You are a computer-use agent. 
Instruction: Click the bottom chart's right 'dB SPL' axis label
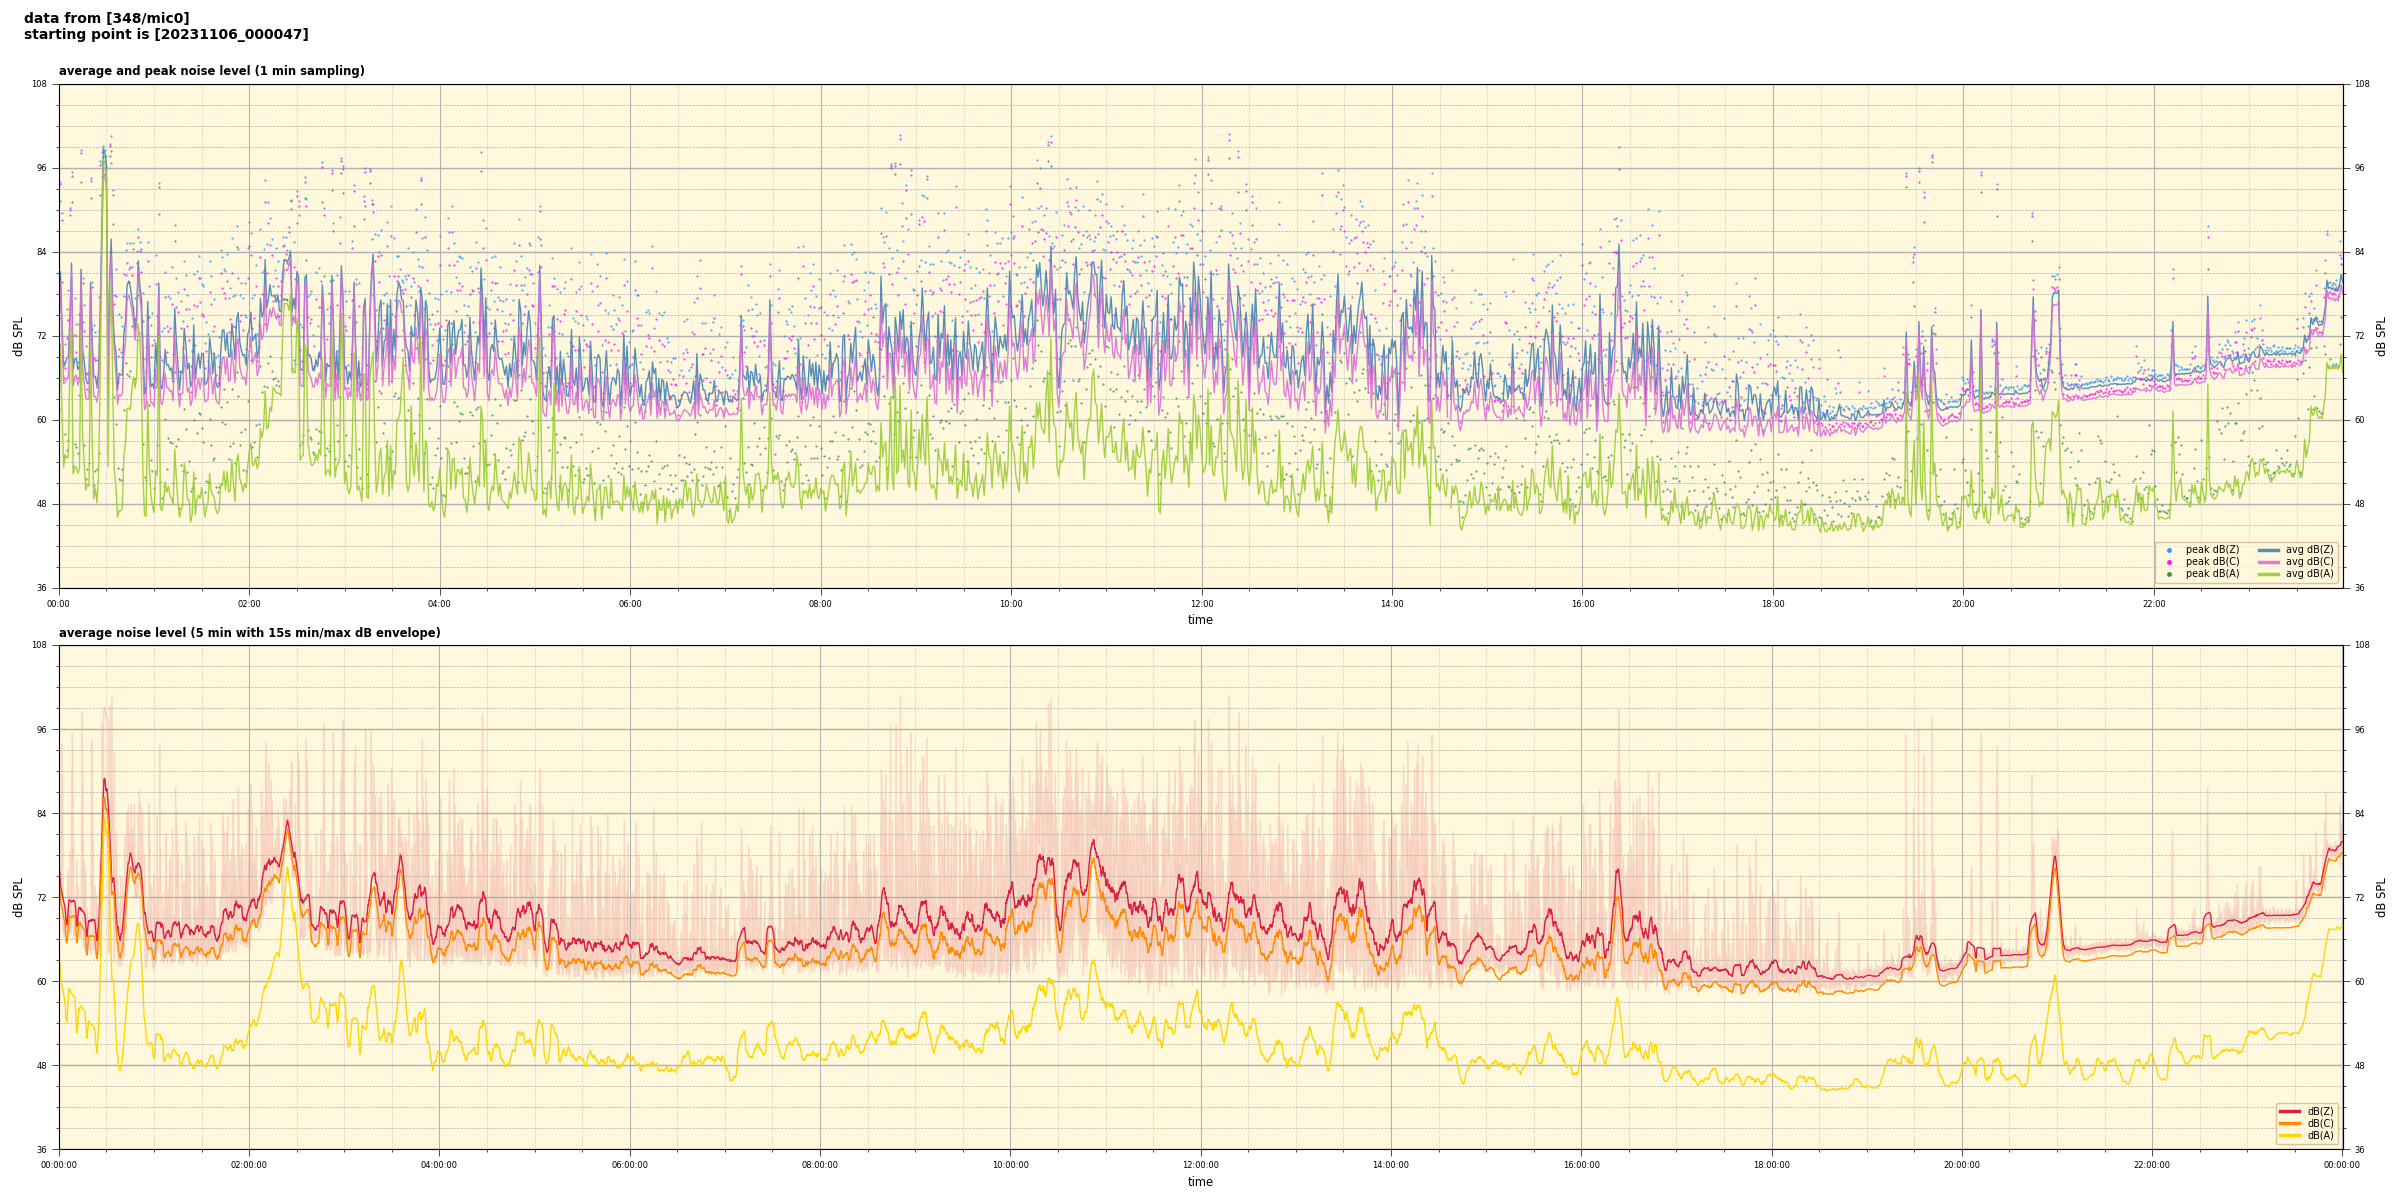click(2381, 897)
